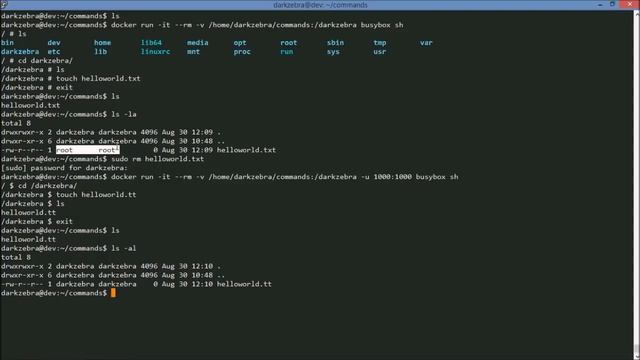Click the '12:10' timestamp on helloworld.tt row
Image resolution: width=640 pixels, height=360 pixels.
click(x=202, y=284)
